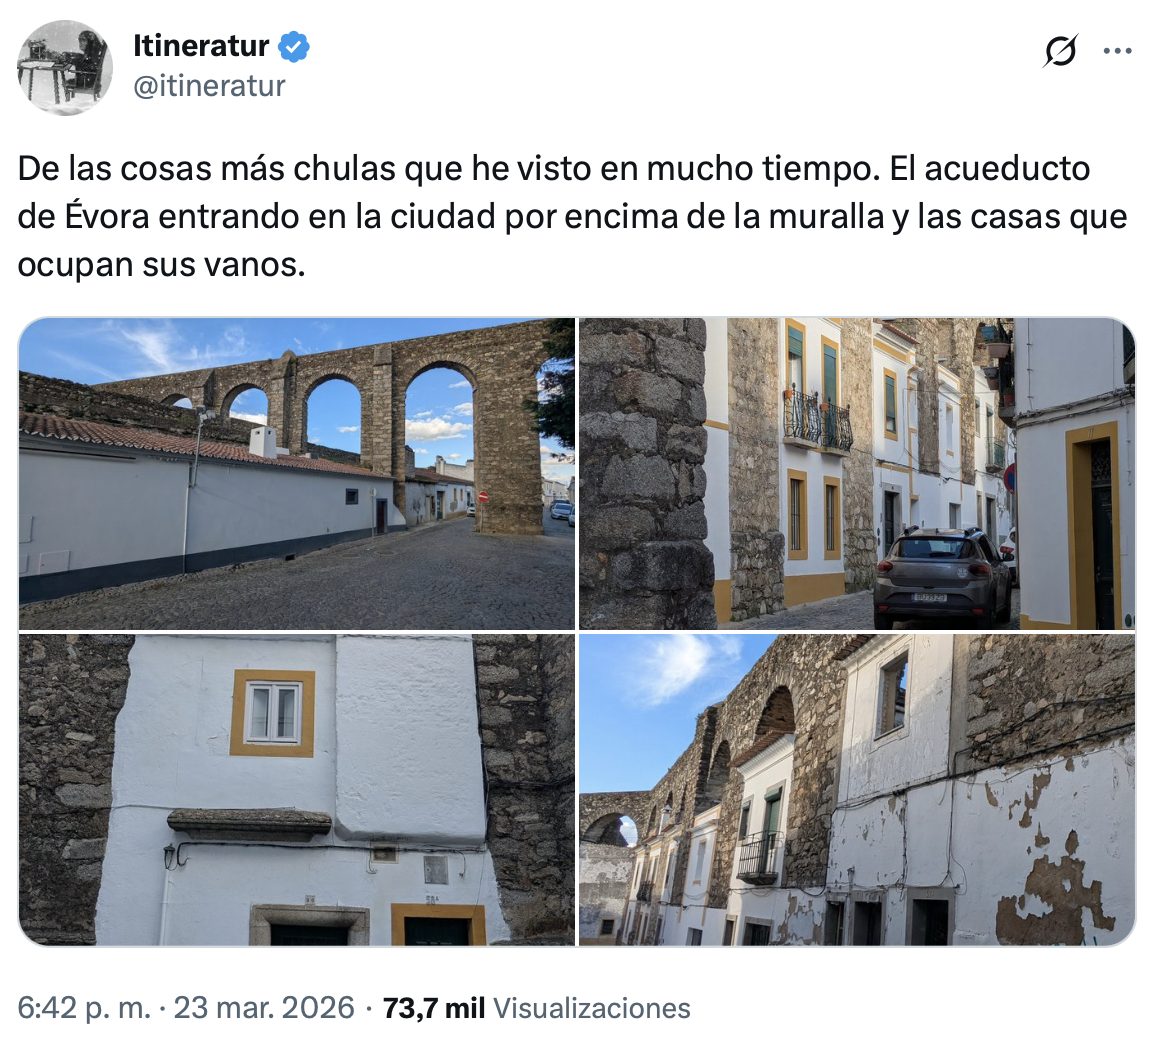Click the 73,7 mil view count
Viewport: 1160px width, 1052px height.
tap(434, 1008)
